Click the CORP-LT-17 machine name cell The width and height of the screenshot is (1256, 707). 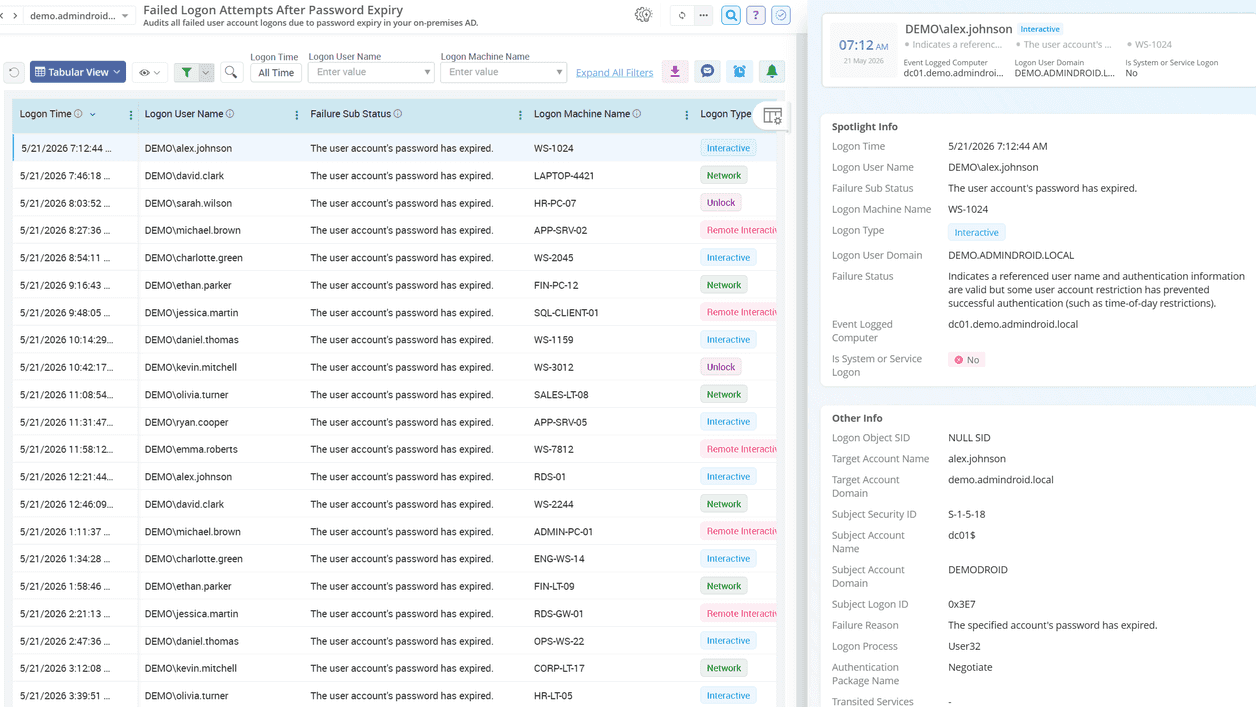(x=559, y=668)
